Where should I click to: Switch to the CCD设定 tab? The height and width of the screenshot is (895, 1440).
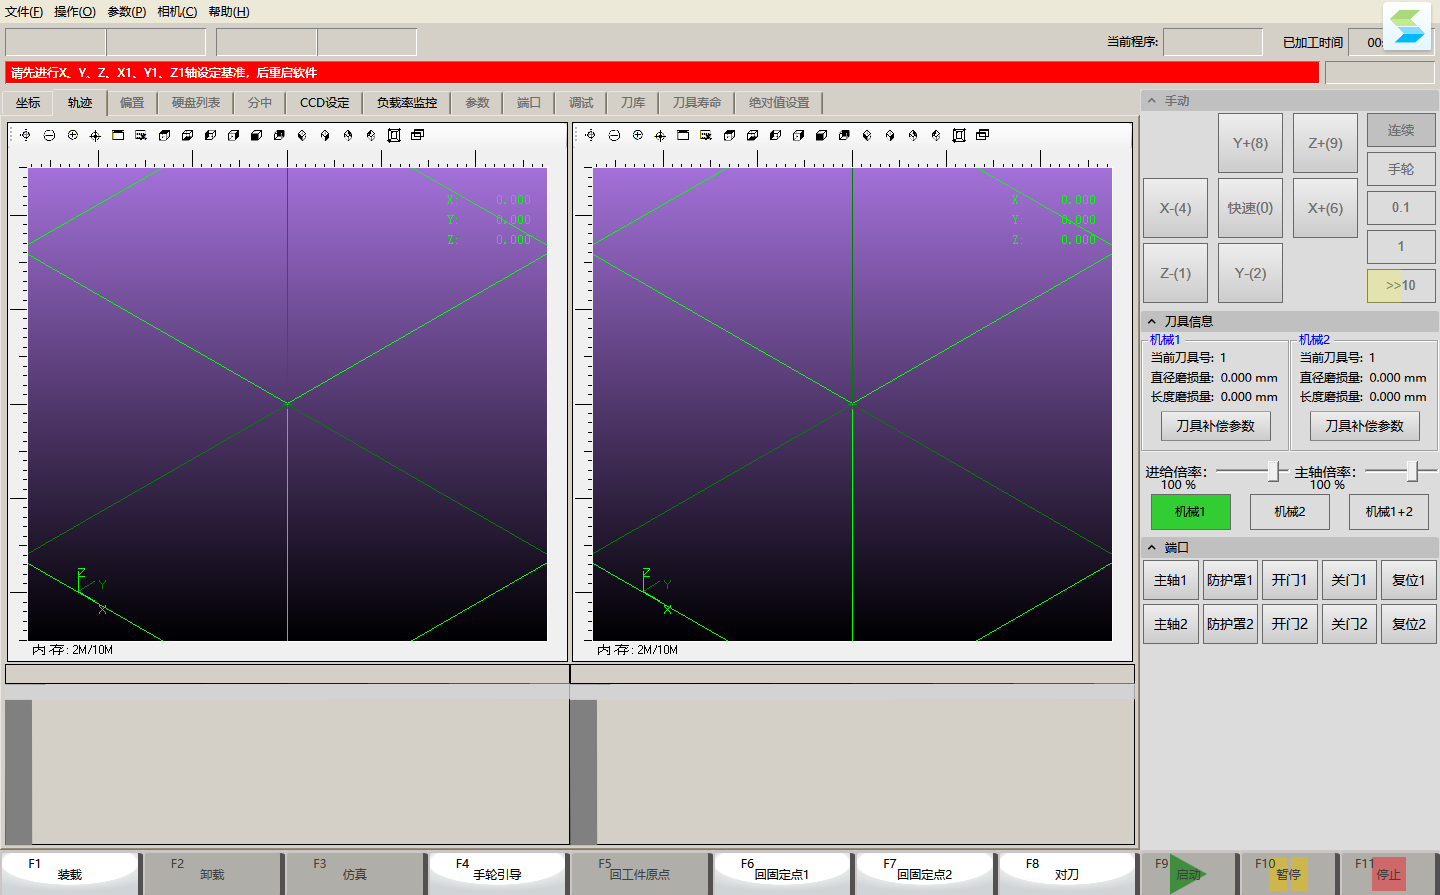click(325, 103)
